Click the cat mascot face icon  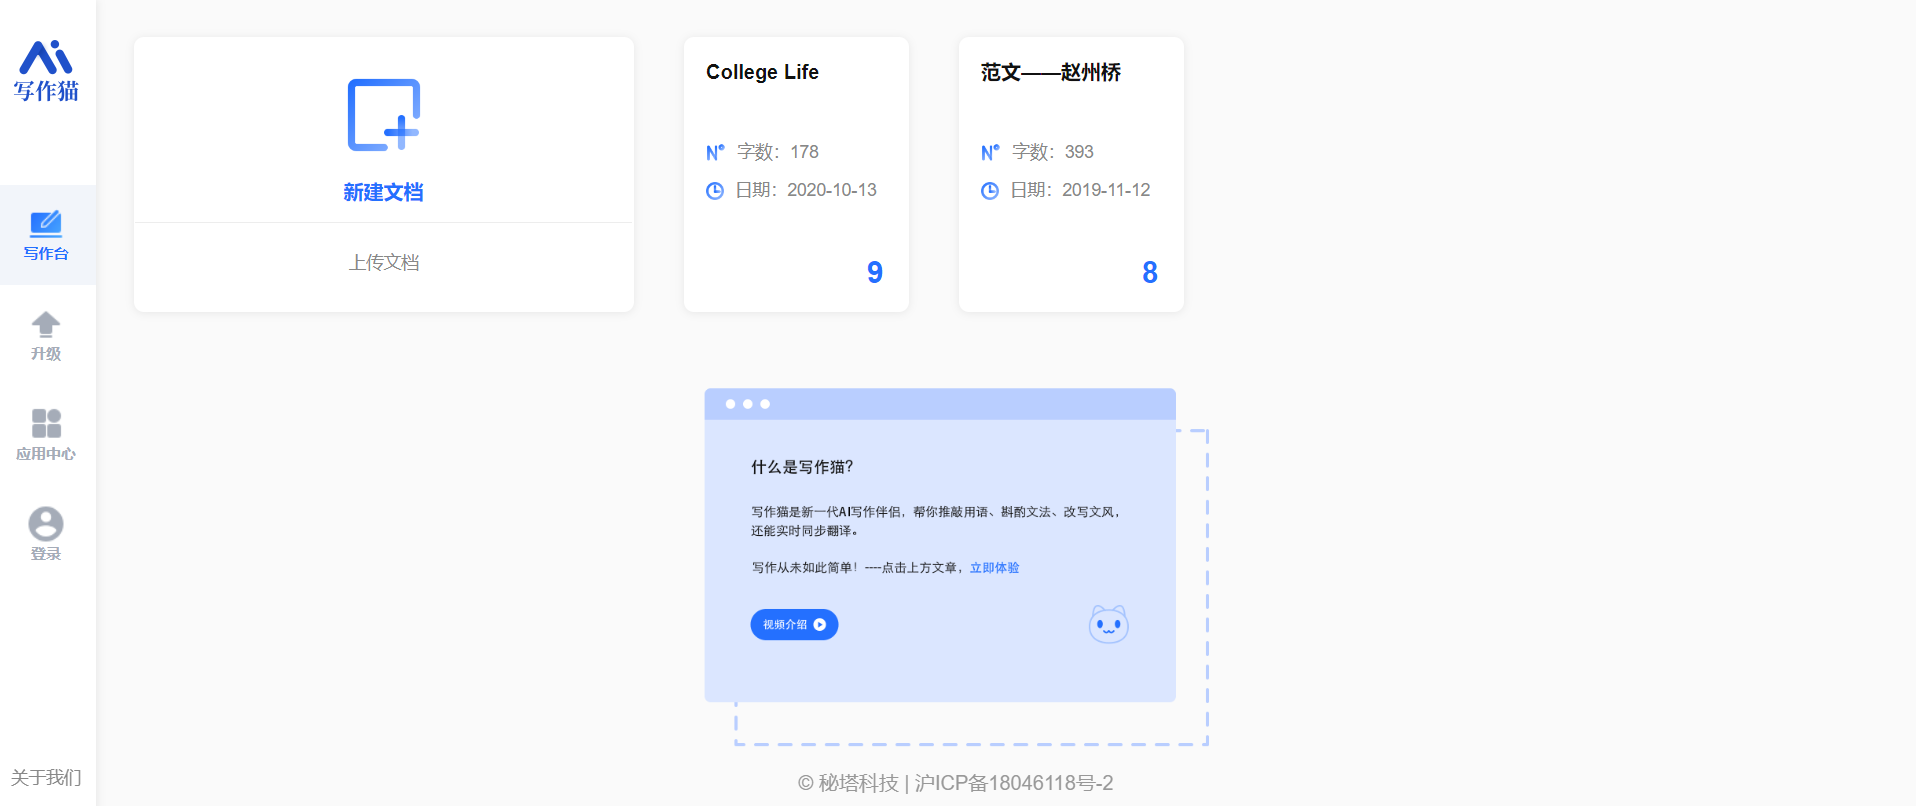coord(1108,625)
